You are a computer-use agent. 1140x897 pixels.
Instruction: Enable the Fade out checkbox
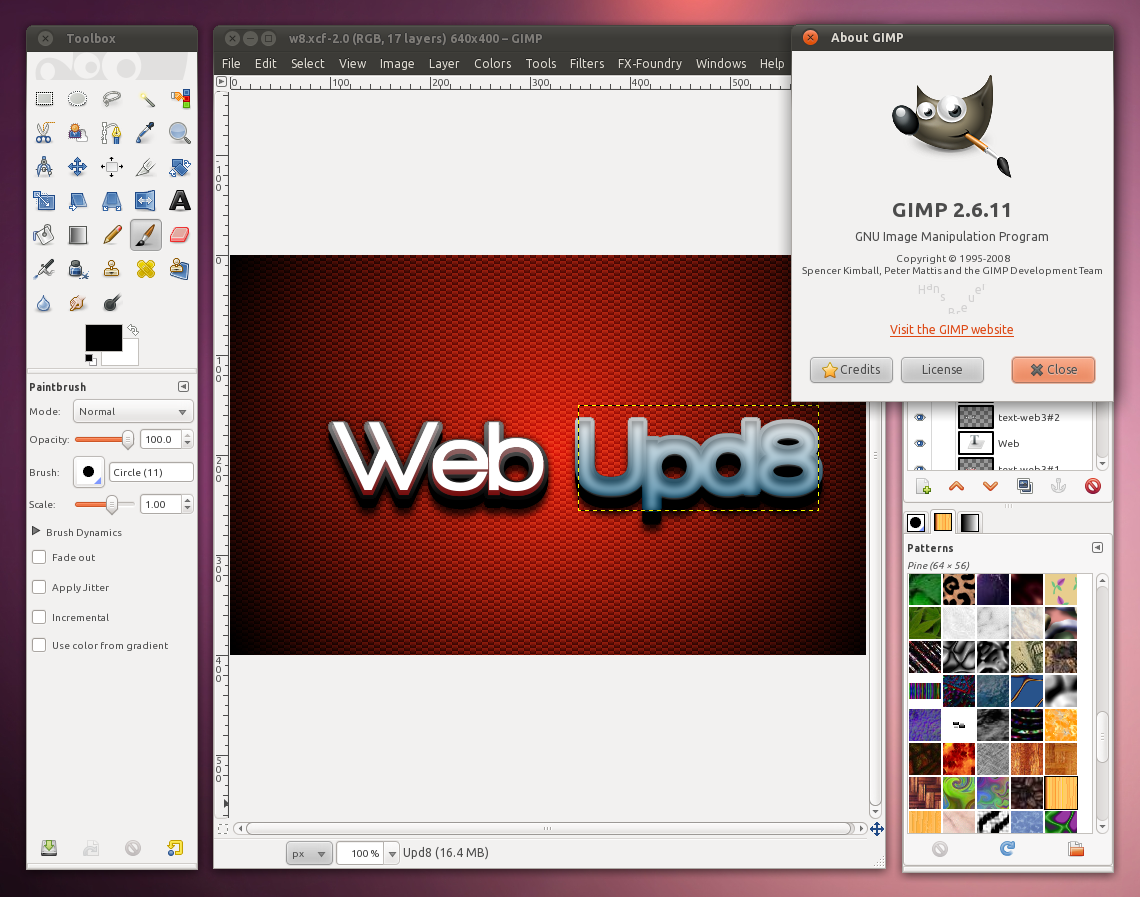[39, 557]
